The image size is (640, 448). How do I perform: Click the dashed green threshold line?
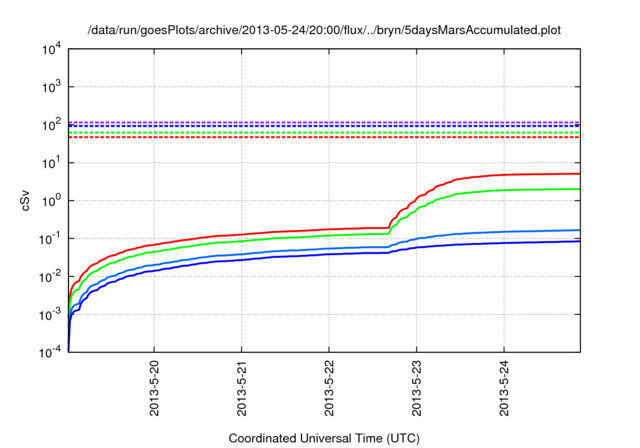click(324, 133)
